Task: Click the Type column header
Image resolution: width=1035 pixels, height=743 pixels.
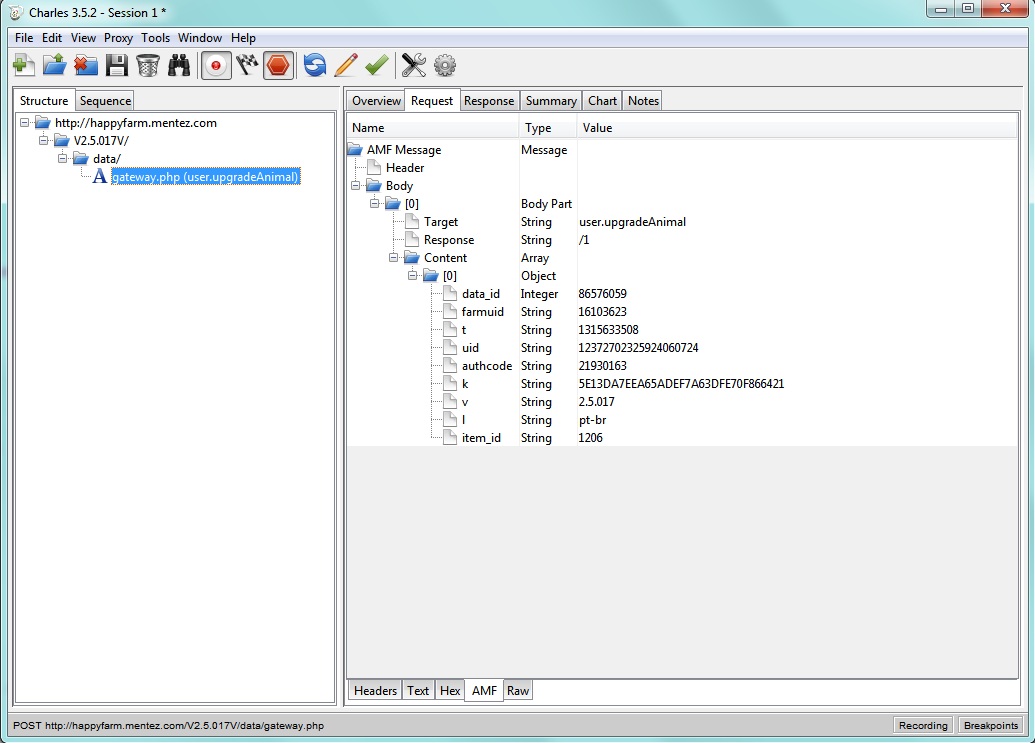Action: tap(548, 128)
